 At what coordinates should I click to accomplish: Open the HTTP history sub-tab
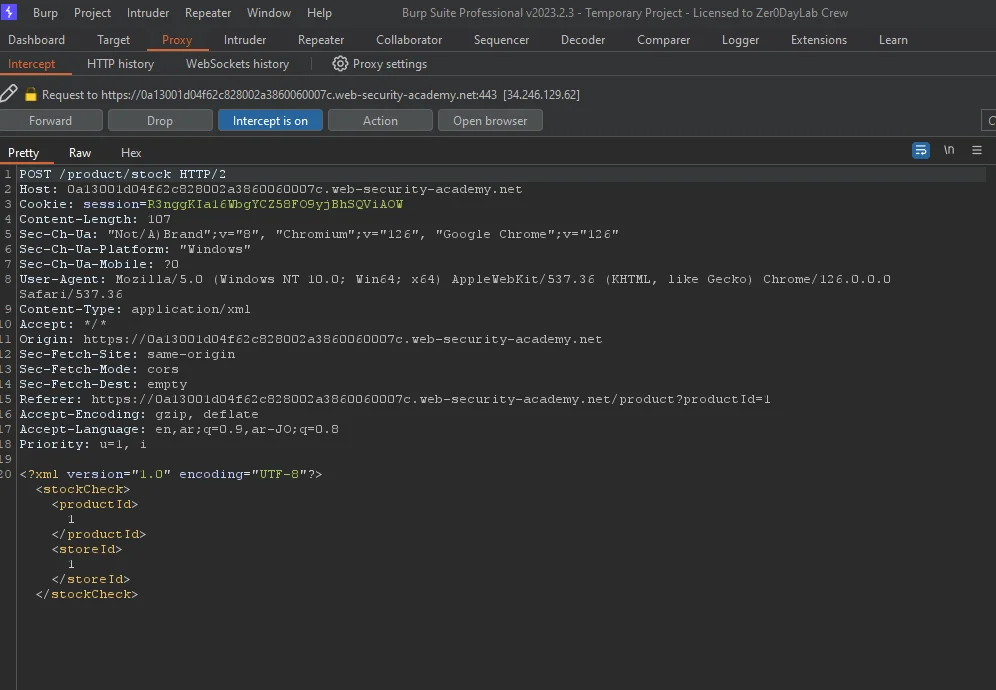click(x=120, y=64)
